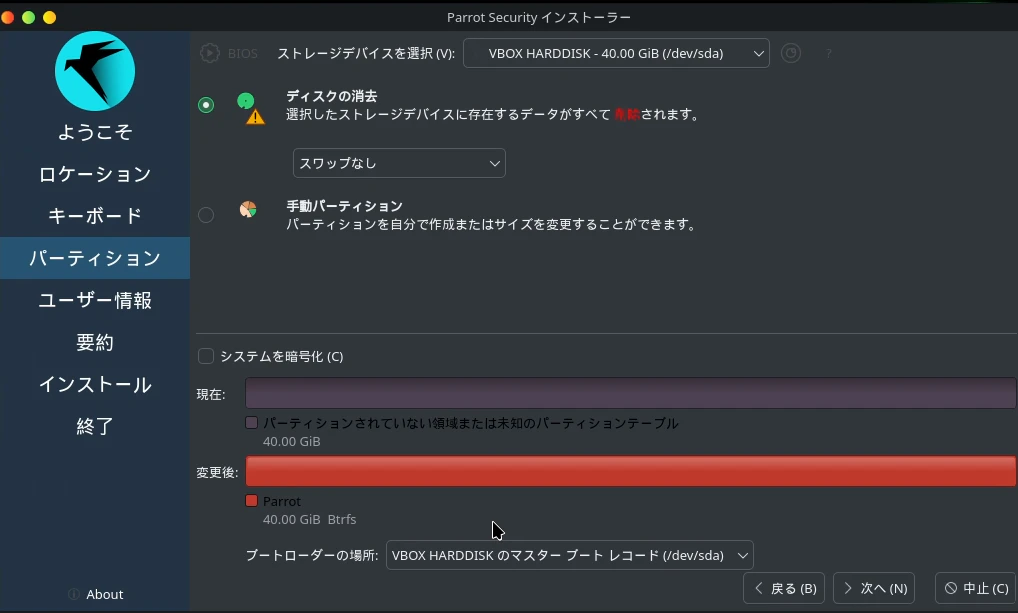Go to ロケーション step in sidebar
The height and width of the screenshot is (613, 1018).
95,174
